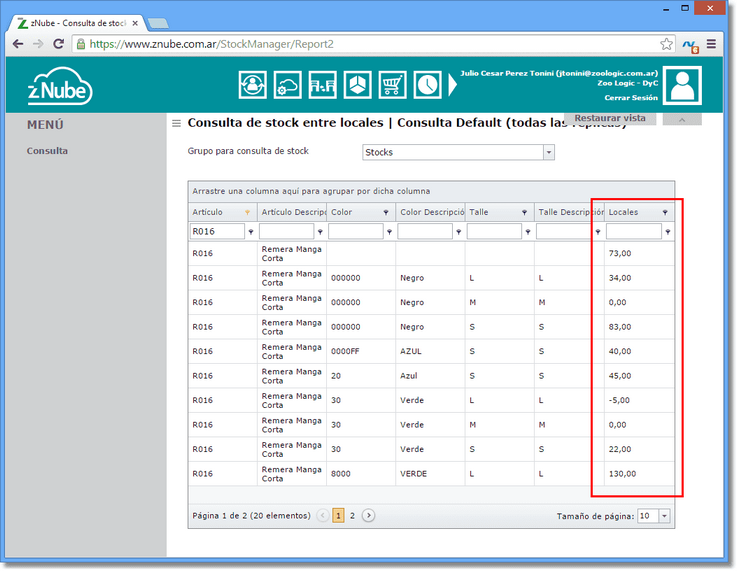Click the previous page arrow button
Screen dimensions: 737x571
323,516
